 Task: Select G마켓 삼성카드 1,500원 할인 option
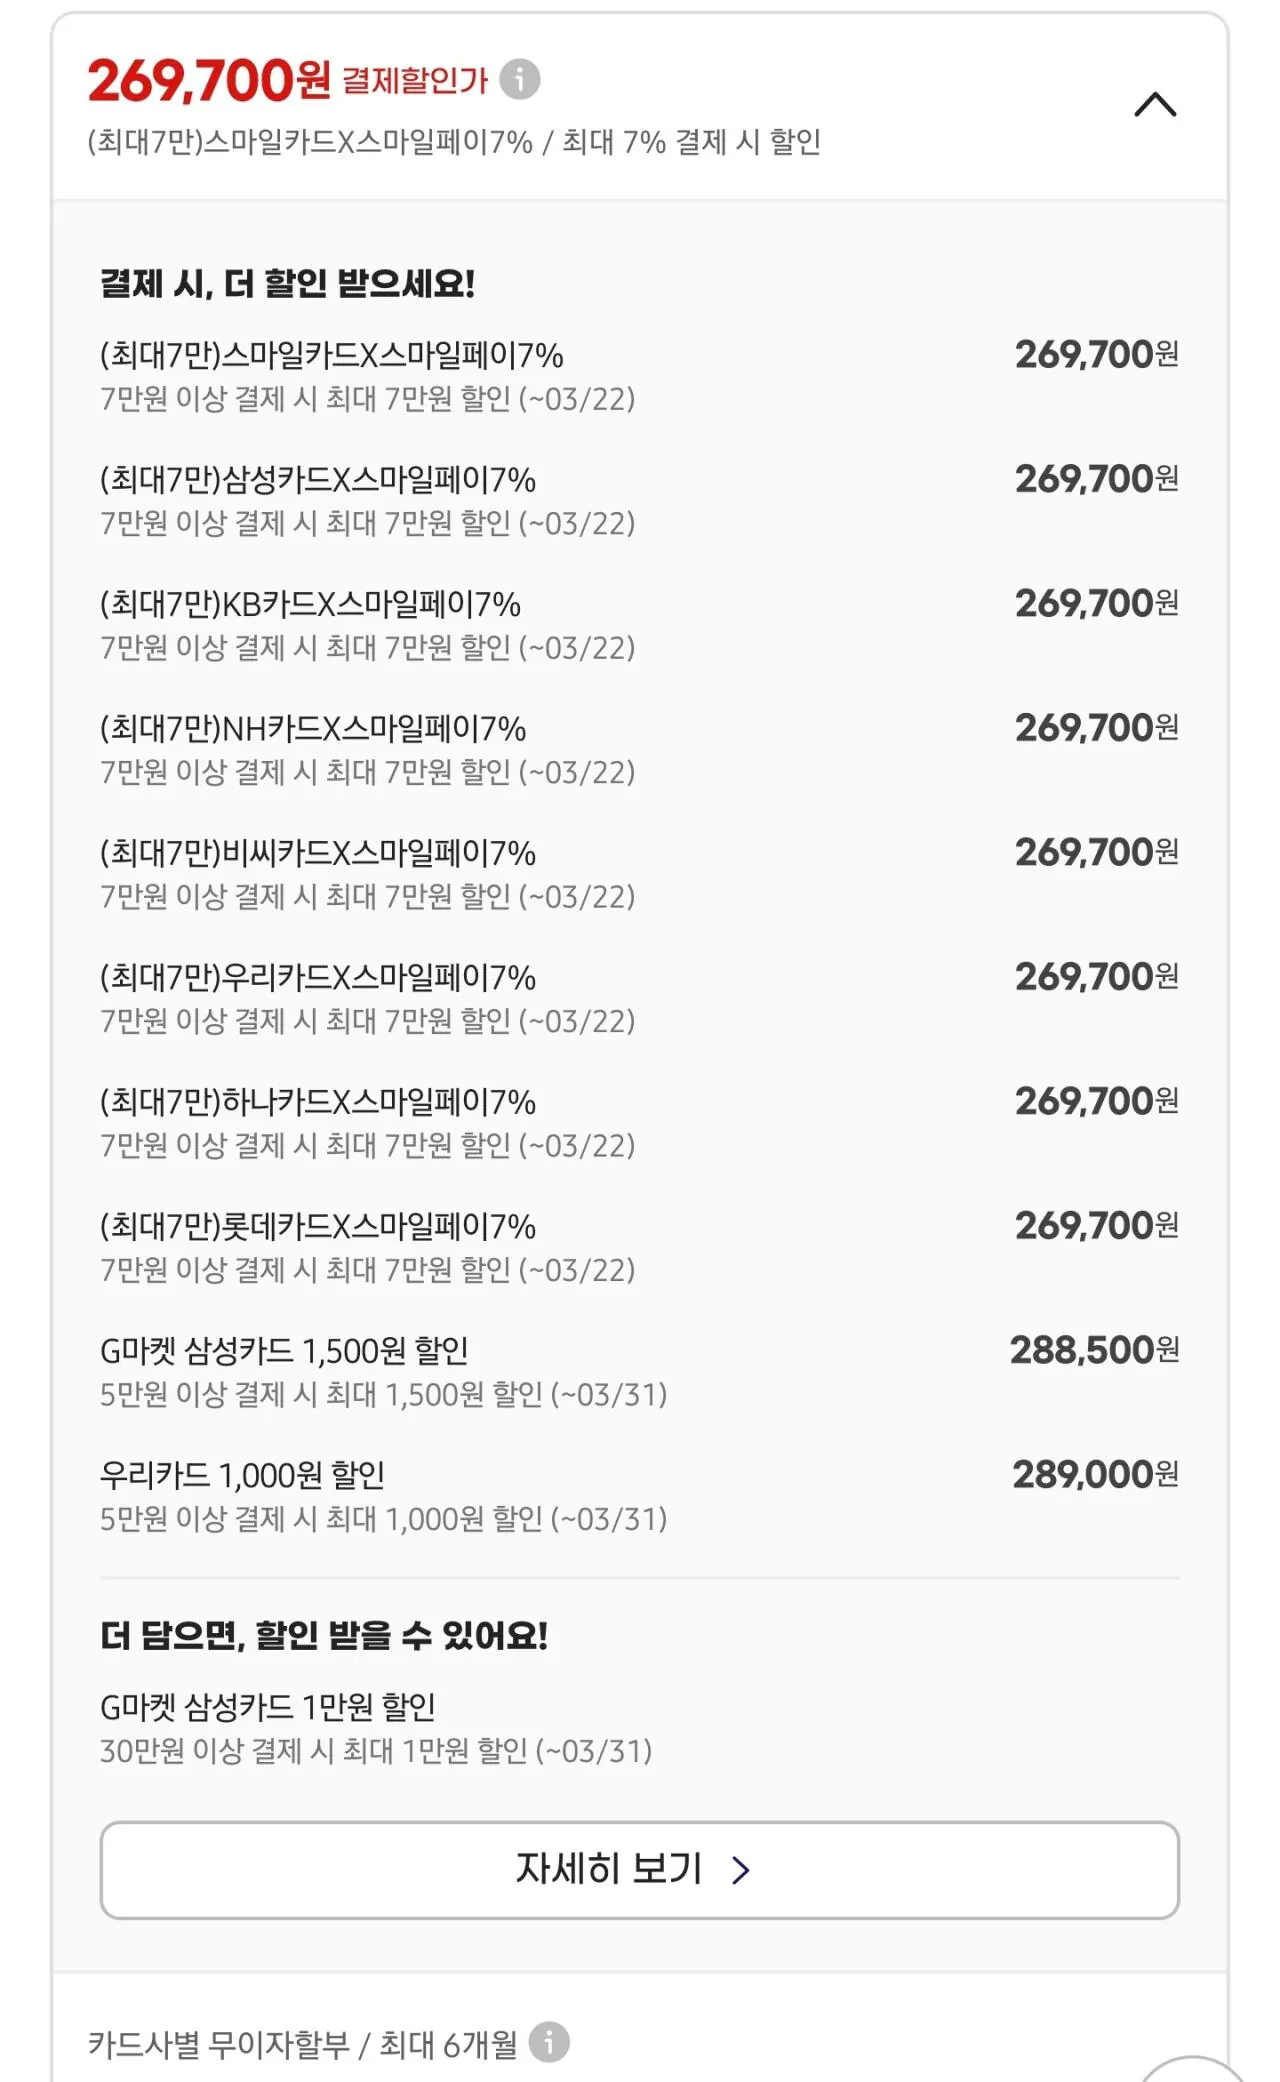pos(284,1352)
